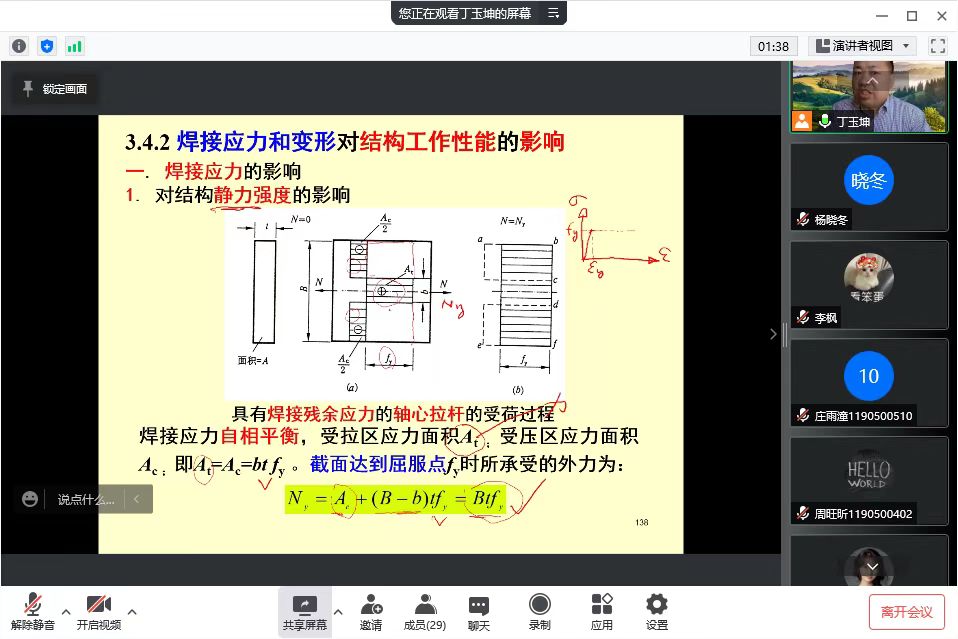Viewport: 958px width, 639px height.
Task: Expand screen viewing banner menu
Action: coord(554,13)
